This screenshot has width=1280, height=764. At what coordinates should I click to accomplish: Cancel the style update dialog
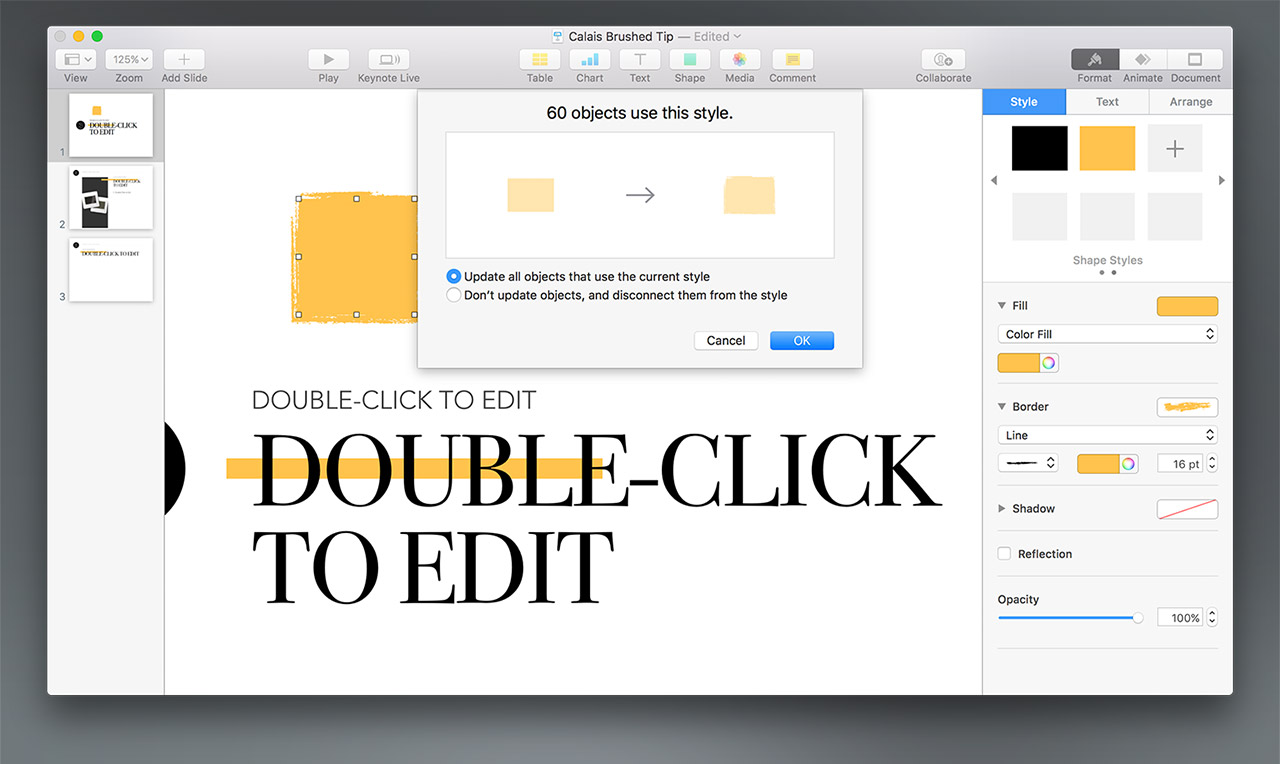click(726, 341)
